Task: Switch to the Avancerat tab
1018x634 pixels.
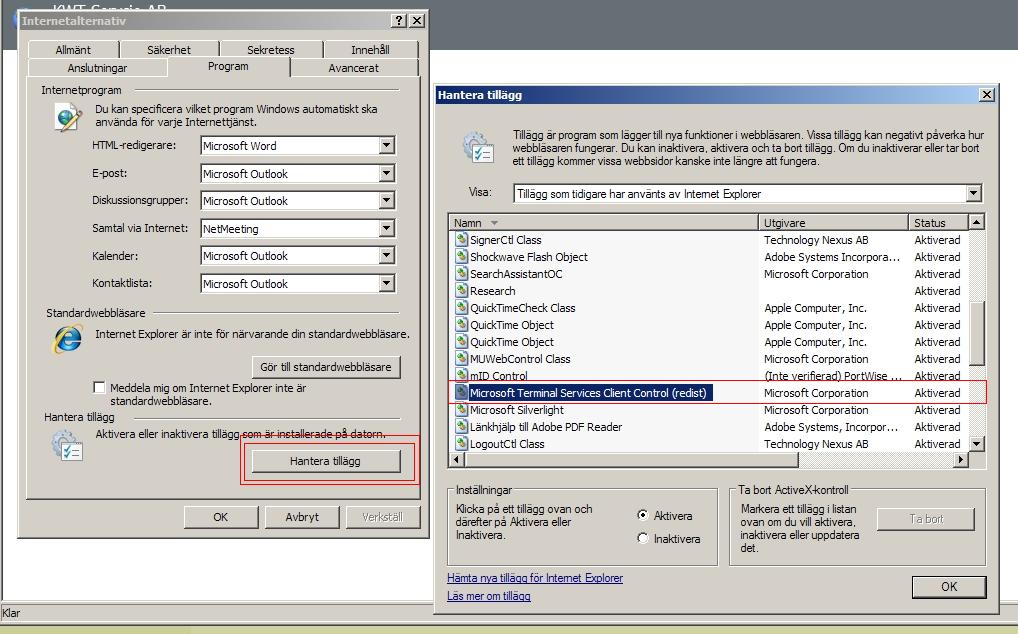Action: point(354,68)
